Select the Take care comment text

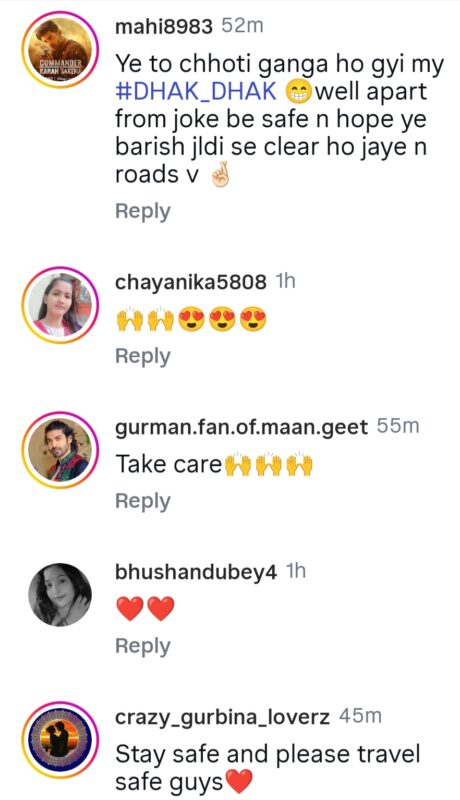click(x=214, y=465)
